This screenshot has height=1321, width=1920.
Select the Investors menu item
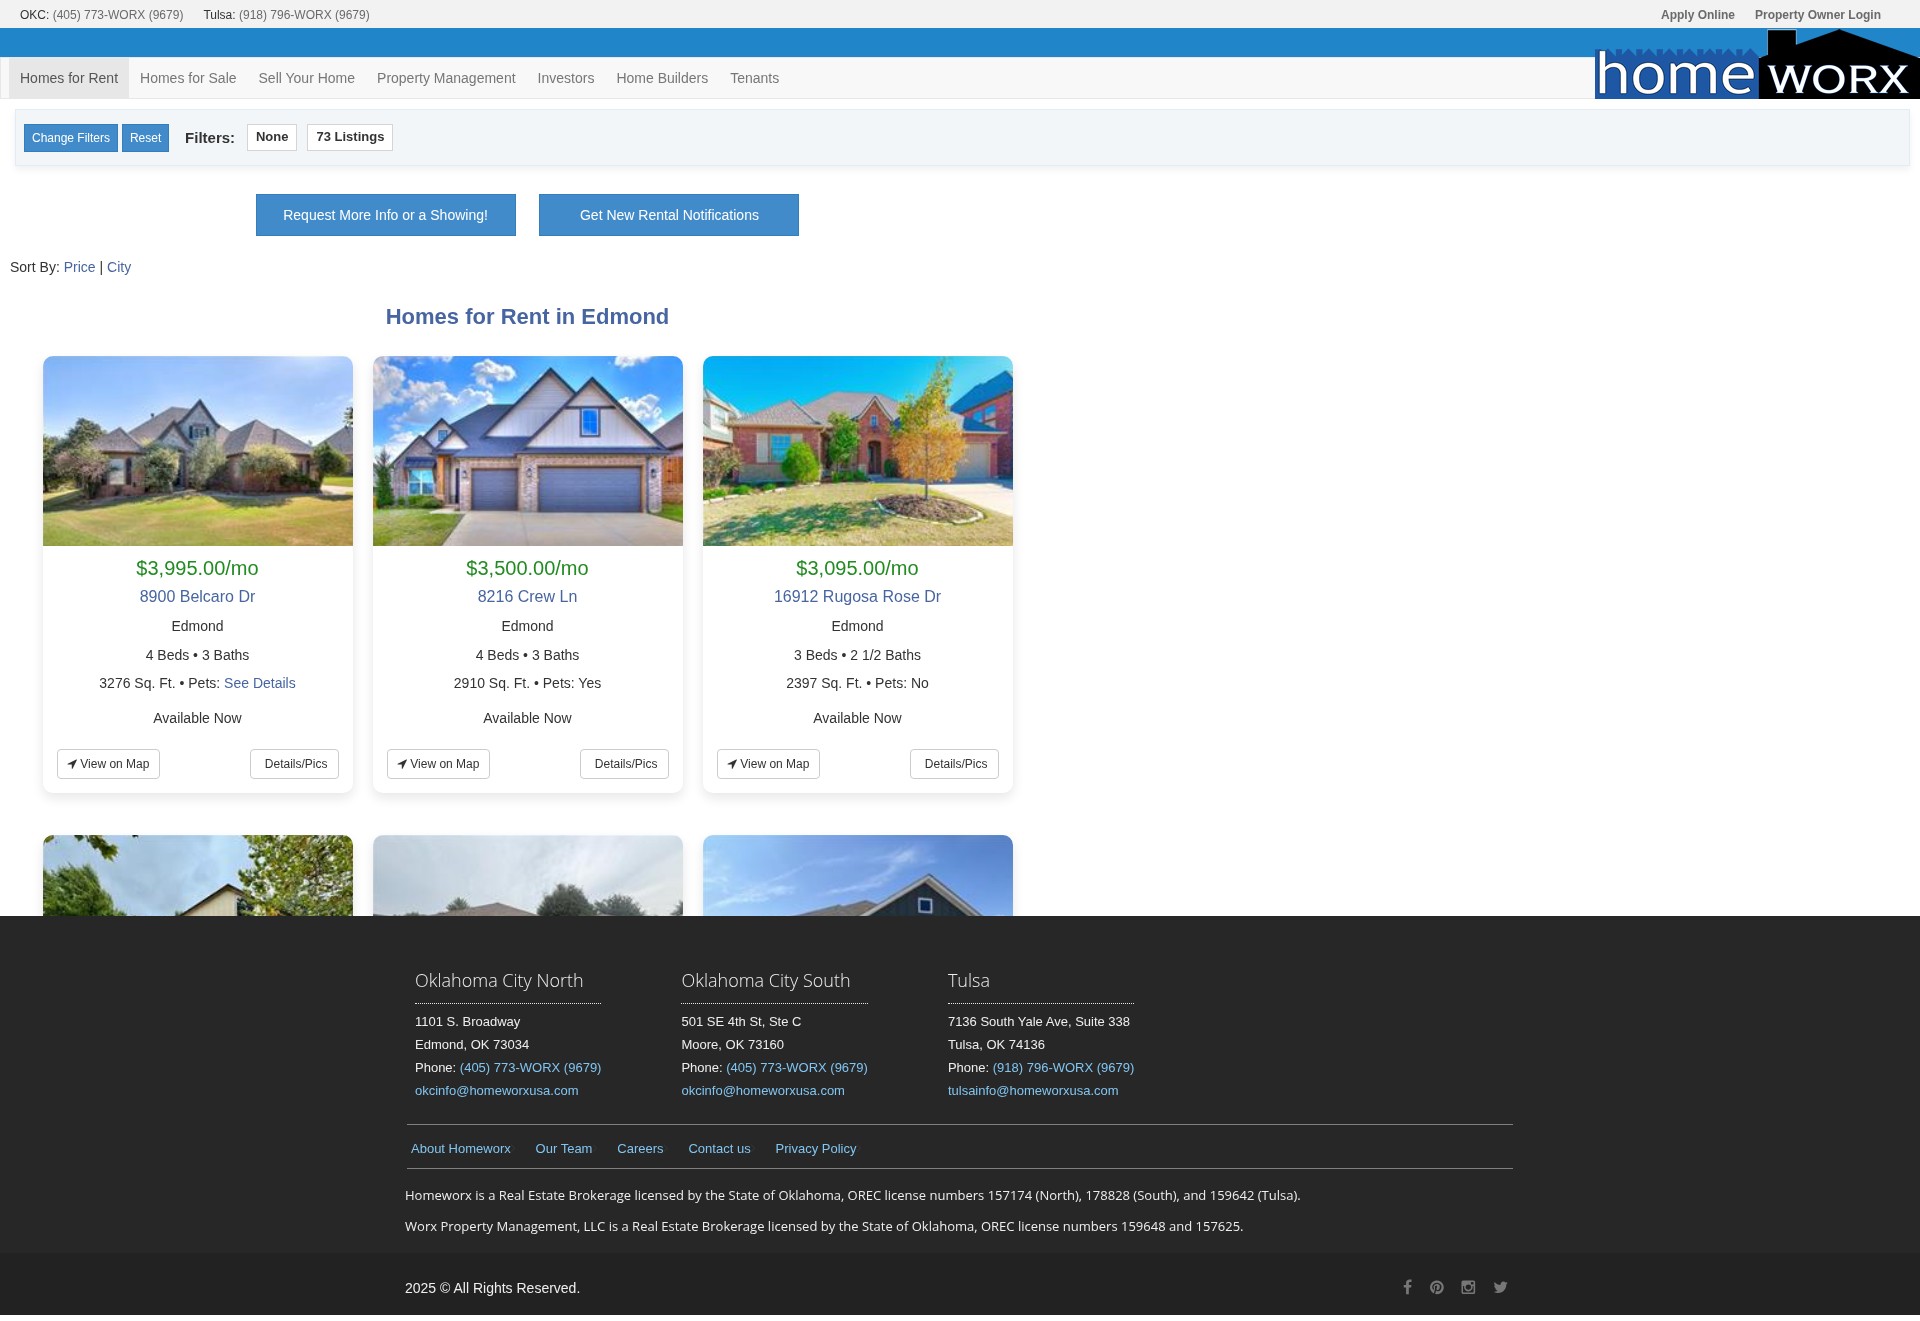click(x=566, y=78)
